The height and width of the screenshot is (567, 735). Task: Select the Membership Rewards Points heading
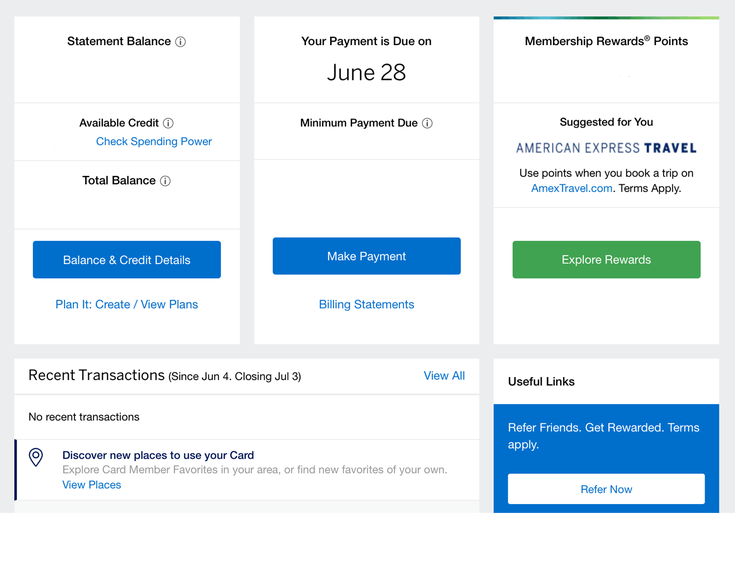[606, 42]
